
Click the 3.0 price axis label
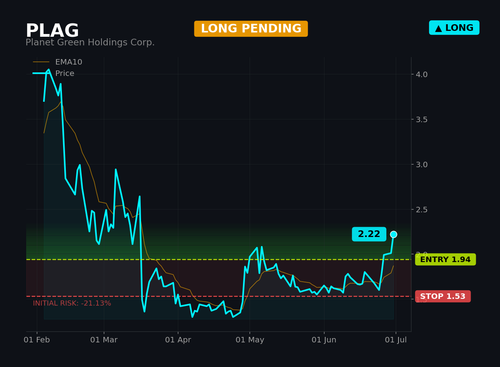(422, 164)
